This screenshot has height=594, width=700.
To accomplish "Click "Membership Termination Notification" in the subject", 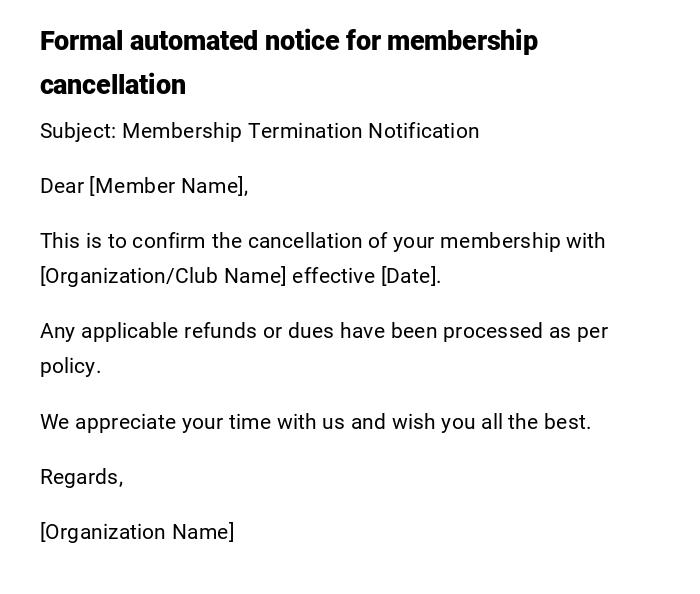I will click(x=300, y=131).
